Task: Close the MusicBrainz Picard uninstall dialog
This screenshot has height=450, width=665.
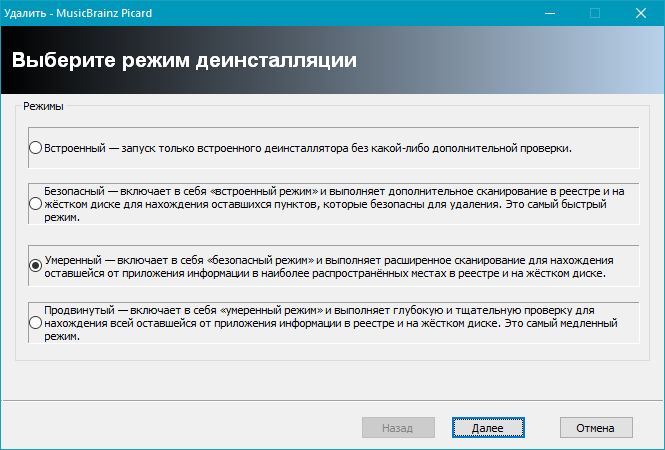Action: point(641,14)
